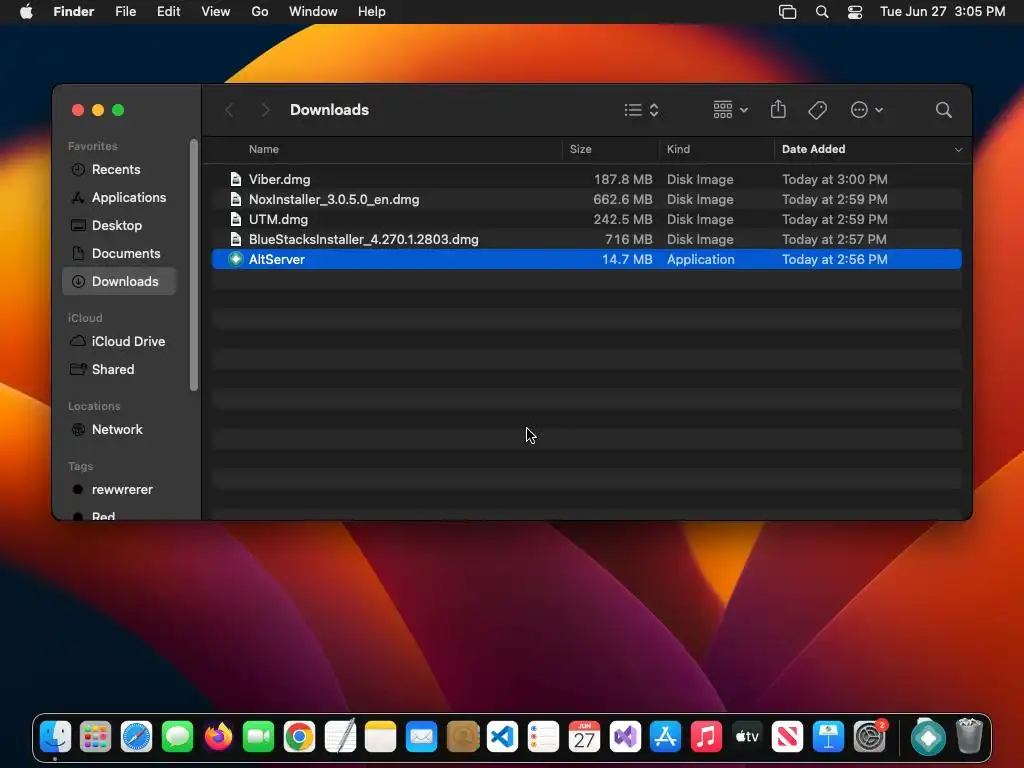
Task: Open the View menu
Action: pyautogui.click(x=216, y=12)
